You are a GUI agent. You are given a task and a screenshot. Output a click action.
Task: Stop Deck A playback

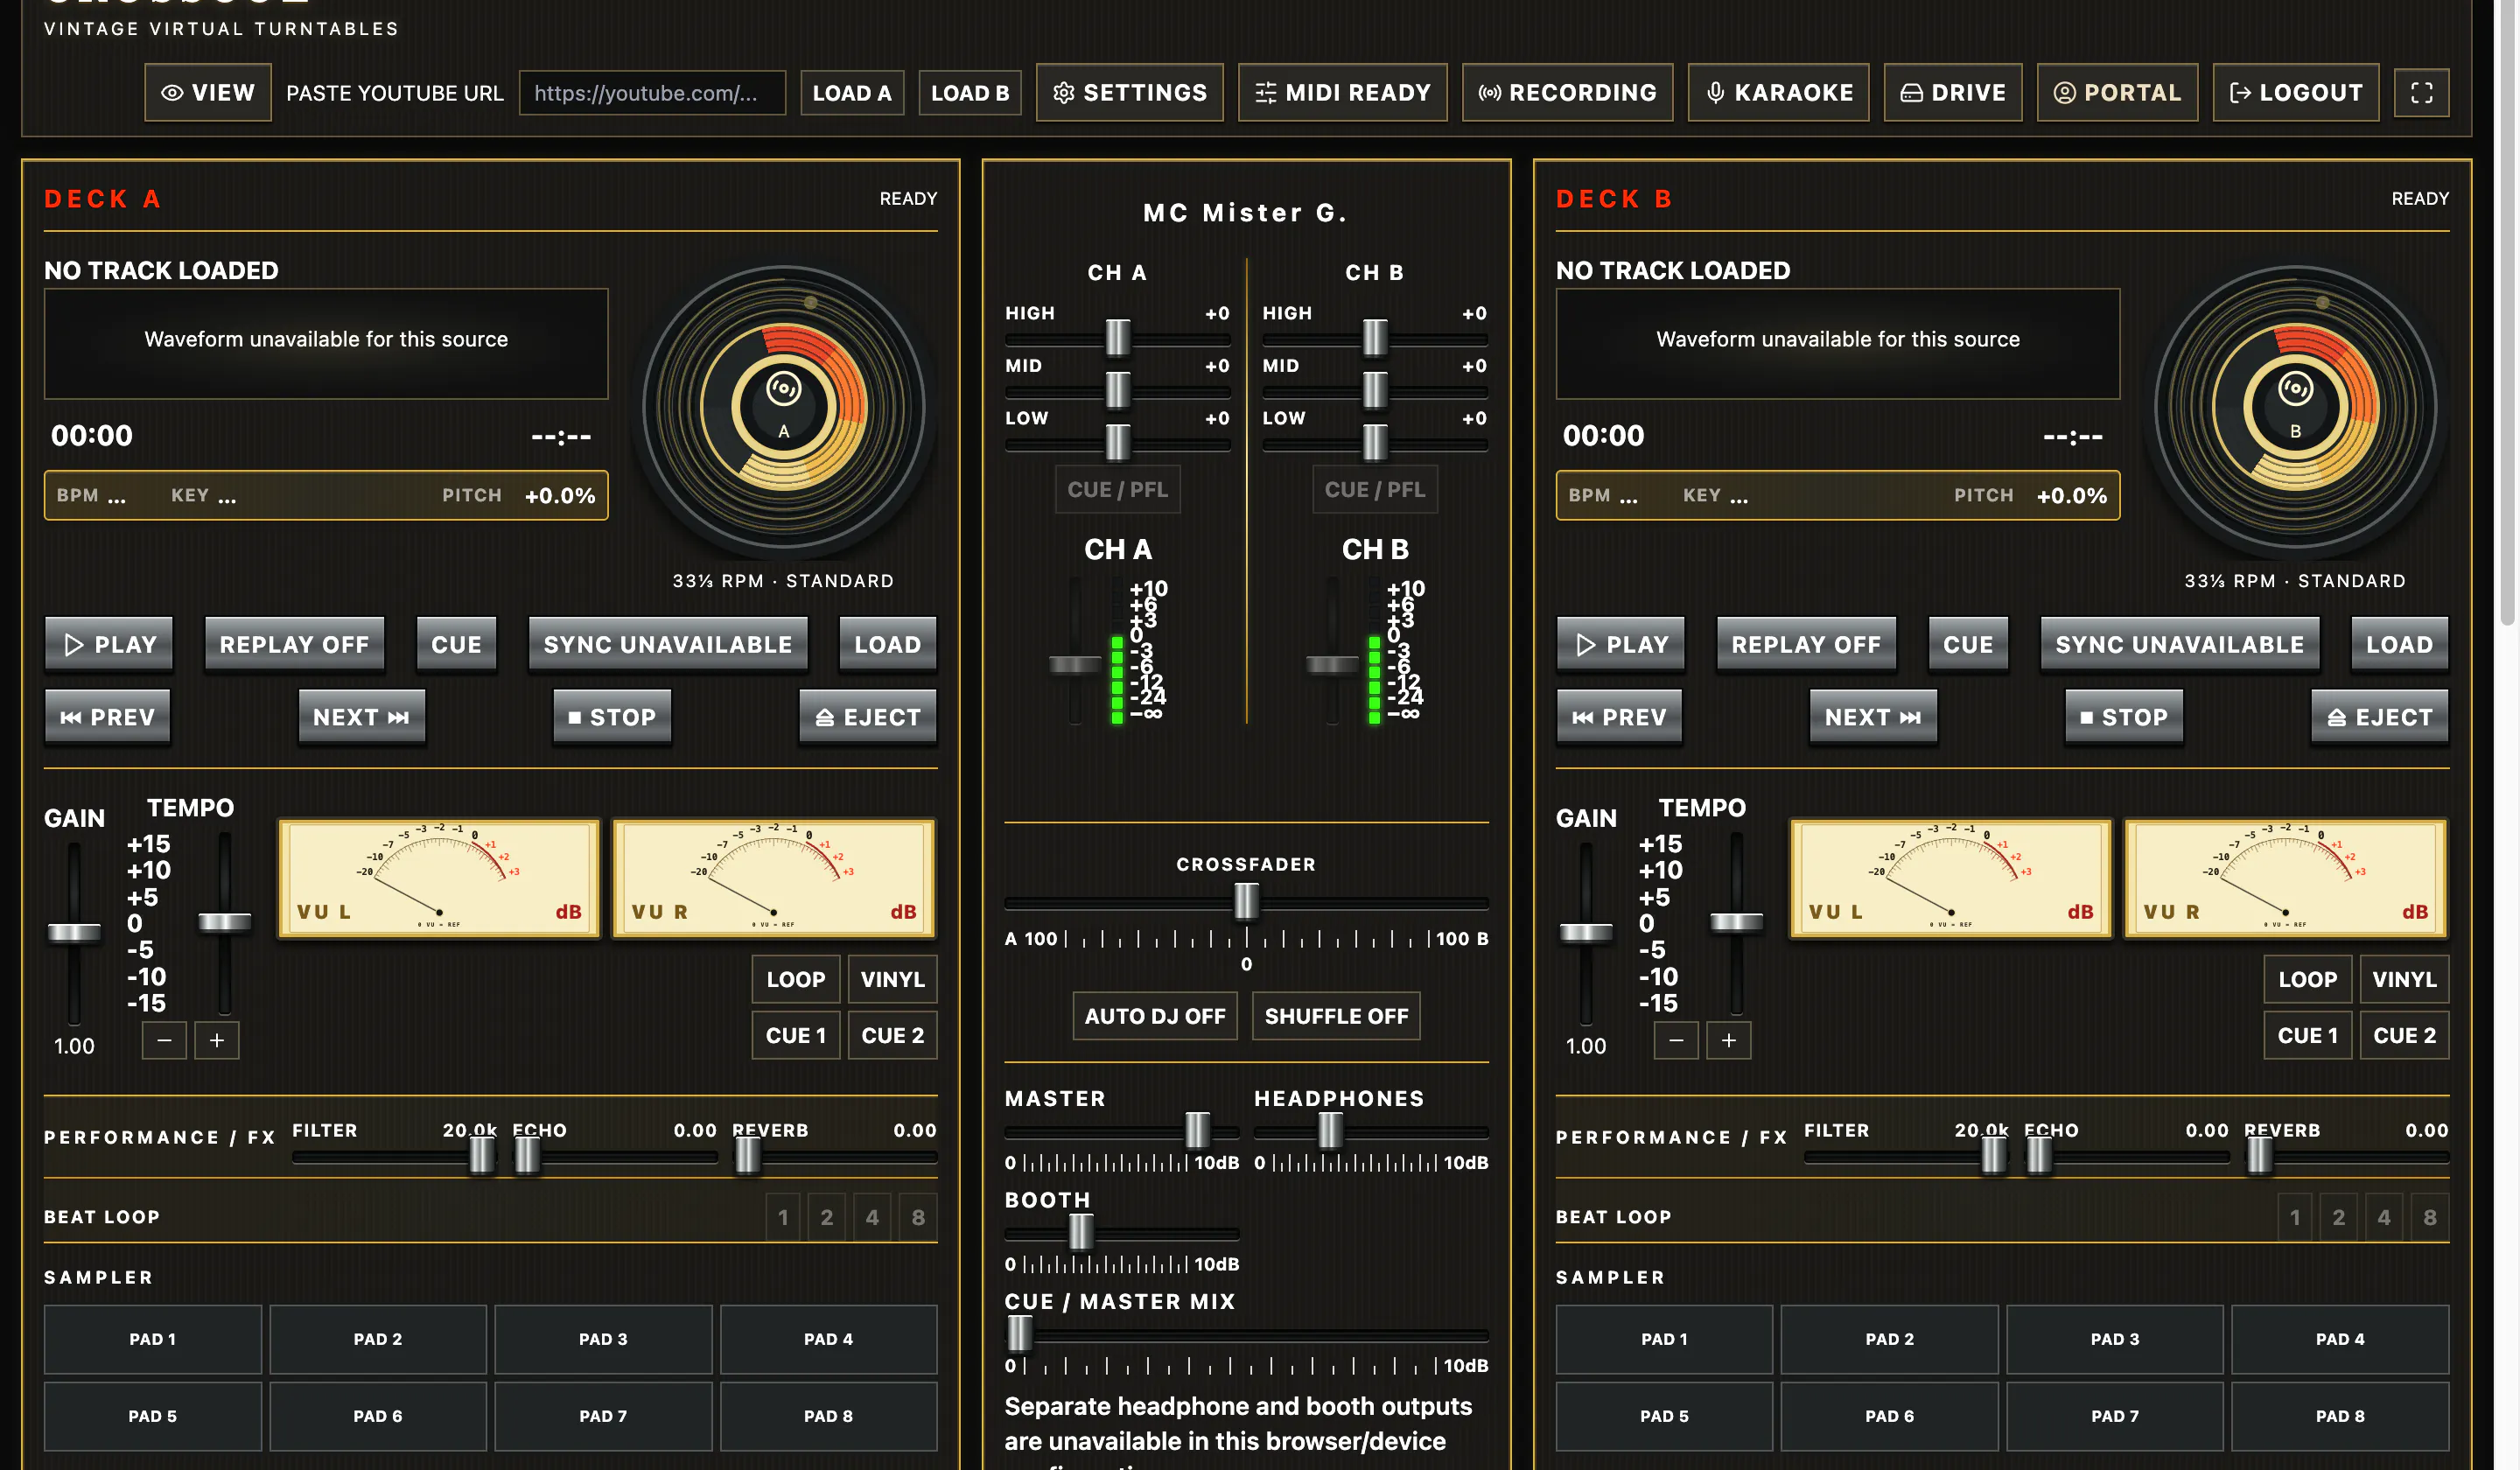click(x=612, y=717)
